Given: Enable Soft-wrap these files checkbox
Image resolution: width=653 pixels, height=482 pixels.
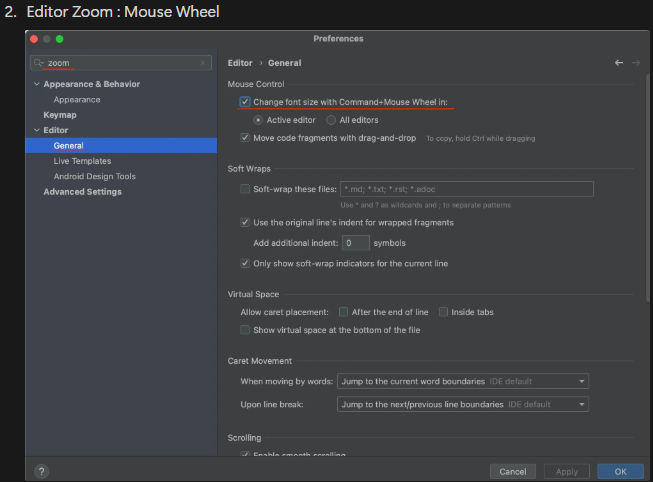Looking at the screenshot, I should pos(245,188).
